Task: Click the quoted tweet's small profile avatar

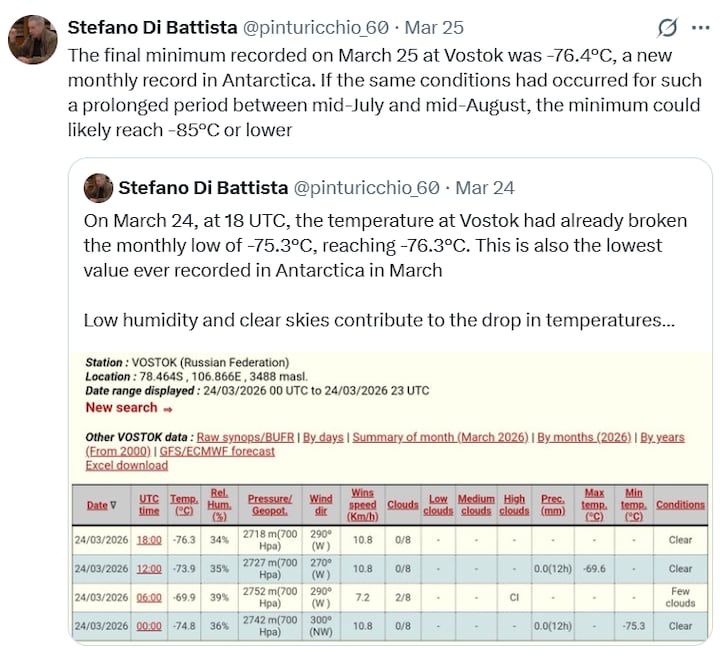Action: 98,188
